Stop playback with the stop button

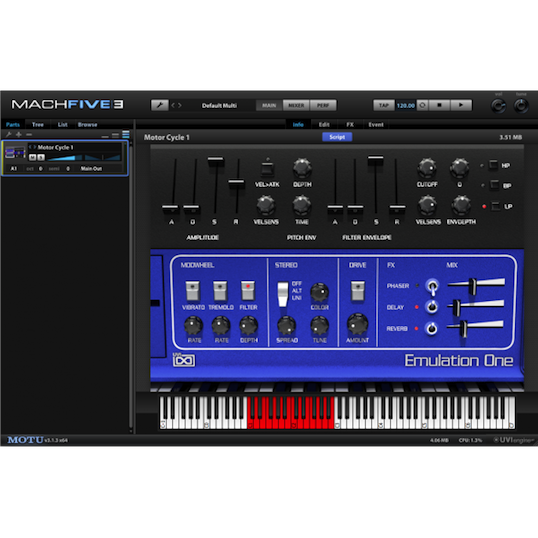pos(440,105)
